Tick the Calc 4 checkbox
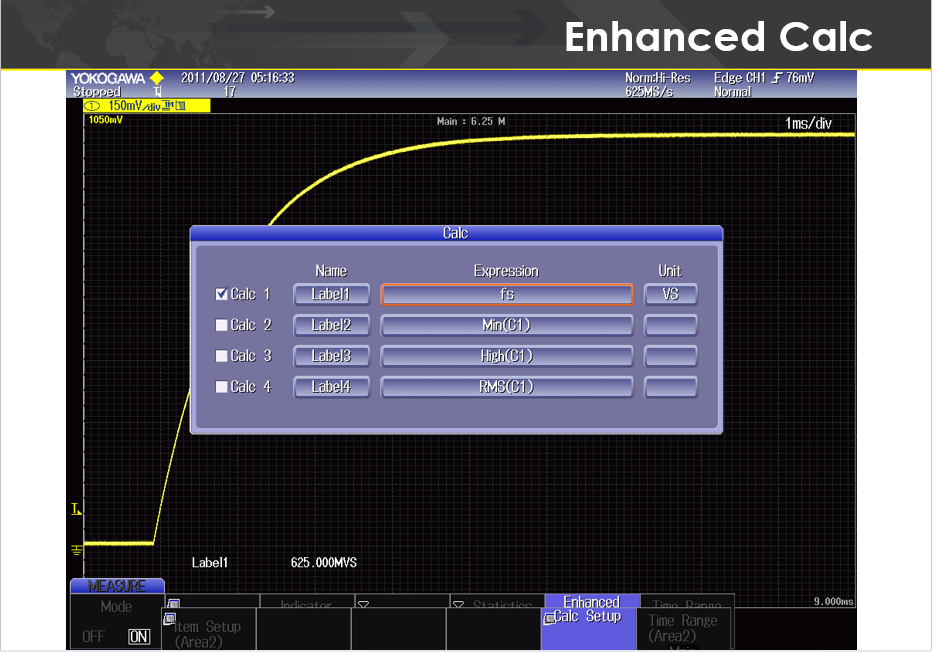932x652 pixels. click(x=221, y=387)
